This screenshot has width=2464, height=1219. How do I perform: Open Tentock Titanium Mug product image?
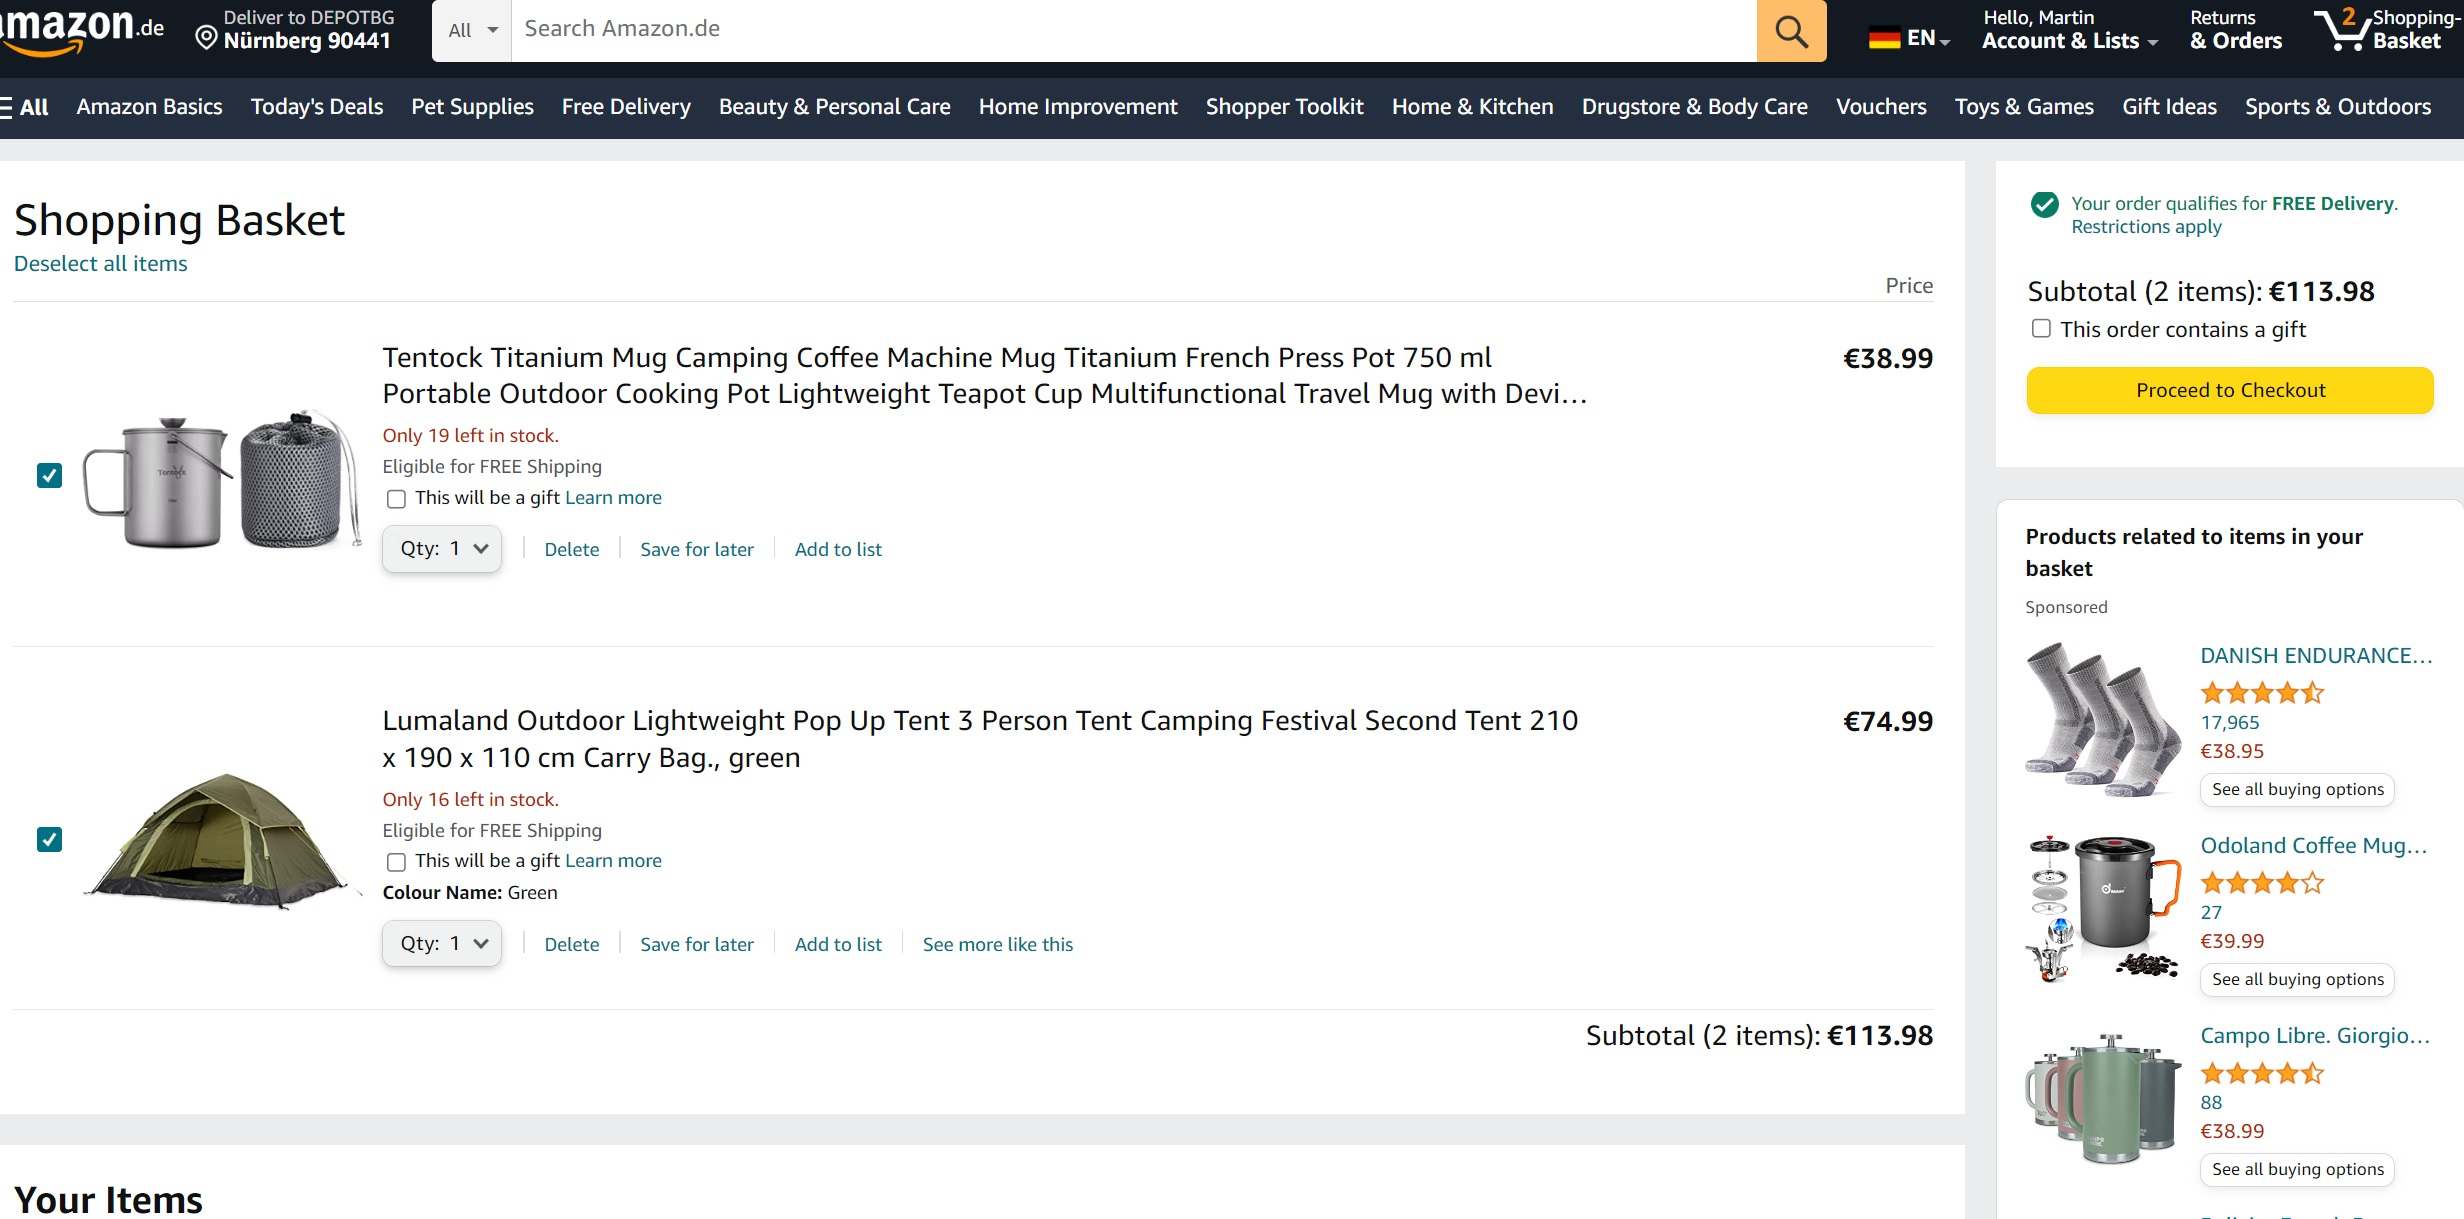(222, 478)
